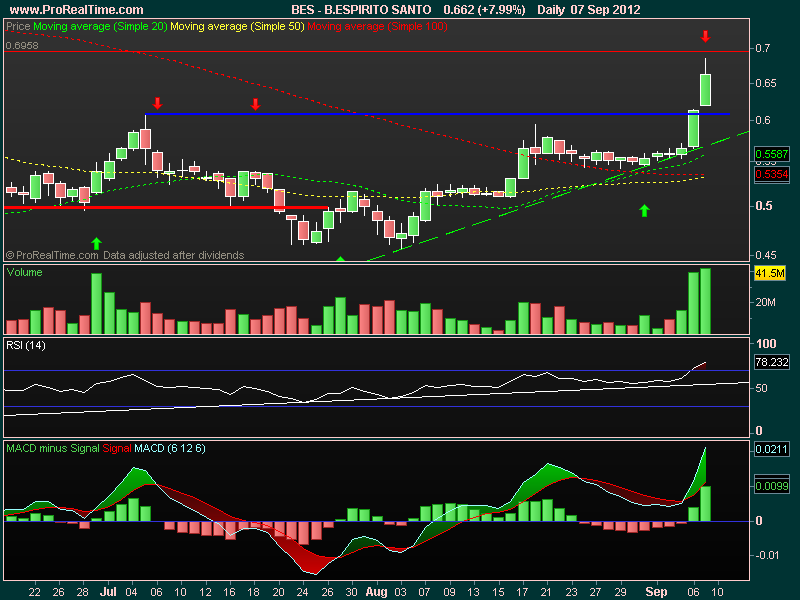Click the tall final green volume bar
Image resolution: width=800 pixels, height=600 pixels.
(705, 301)
